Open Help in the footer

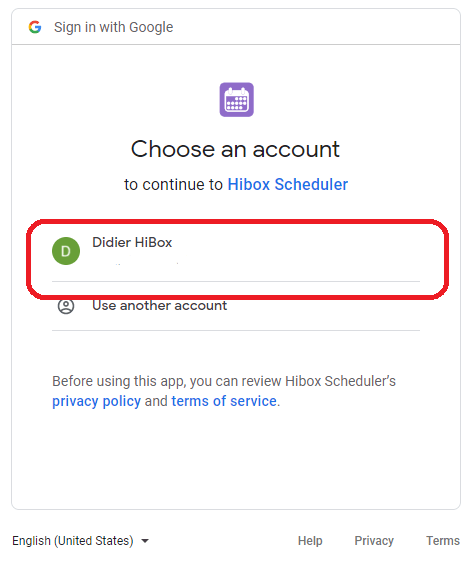pyautogui.click(x=310, y=541)
